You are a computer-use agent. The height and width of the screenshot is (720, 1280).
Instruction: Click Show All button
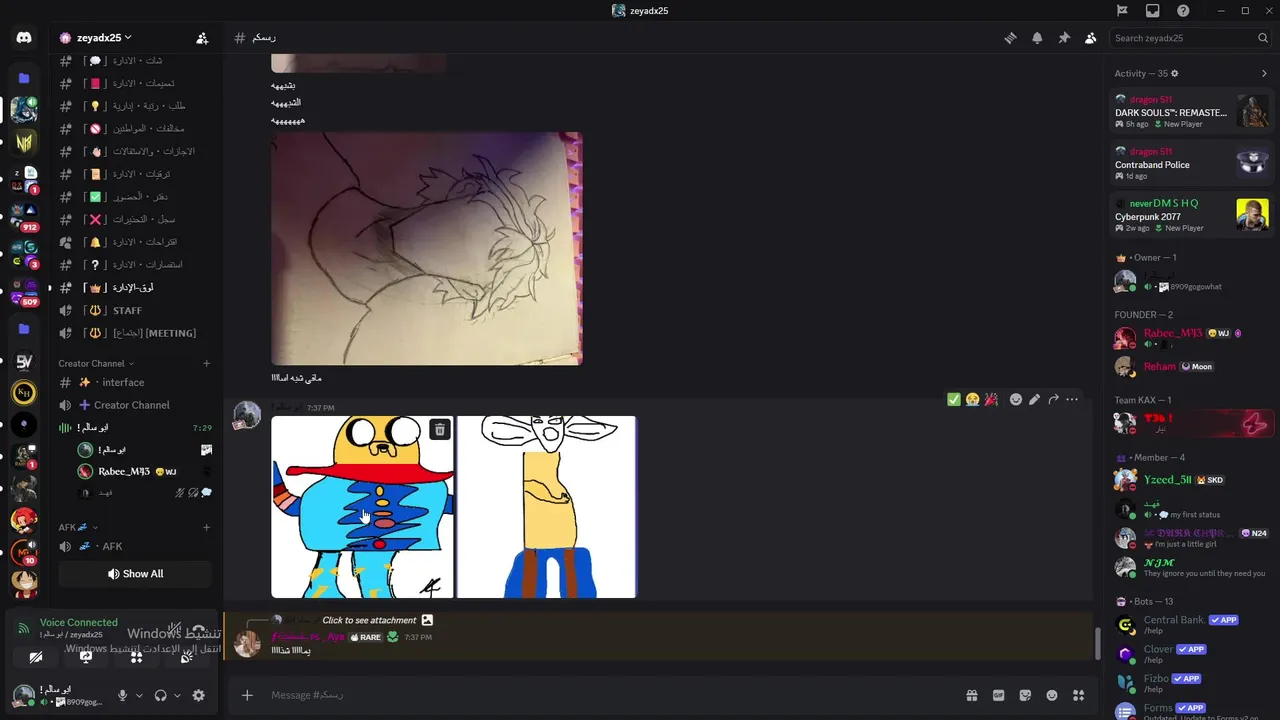135,574
